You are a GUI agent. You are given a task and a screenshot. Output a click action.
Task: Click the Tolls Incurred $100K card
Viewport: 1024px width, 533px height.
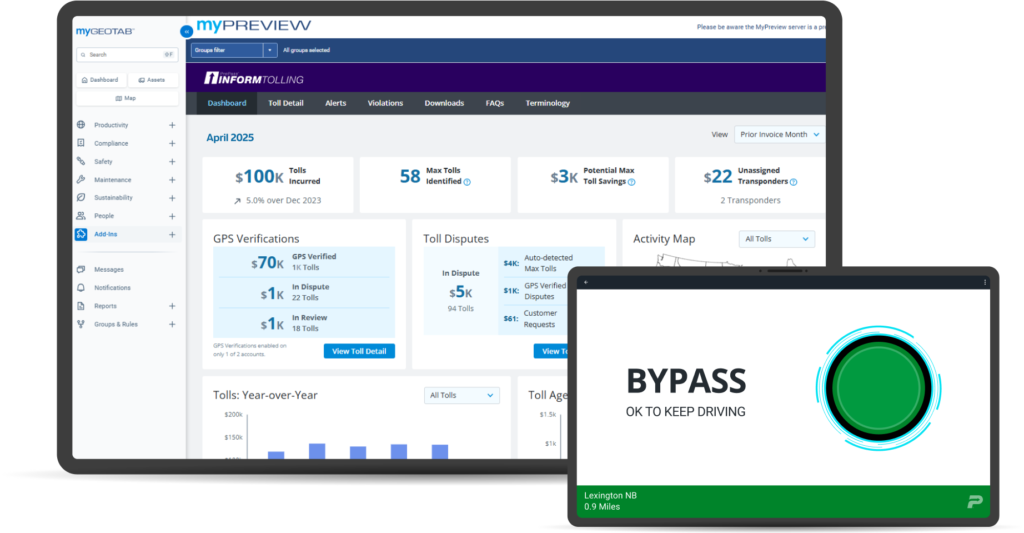click(278, 185)
